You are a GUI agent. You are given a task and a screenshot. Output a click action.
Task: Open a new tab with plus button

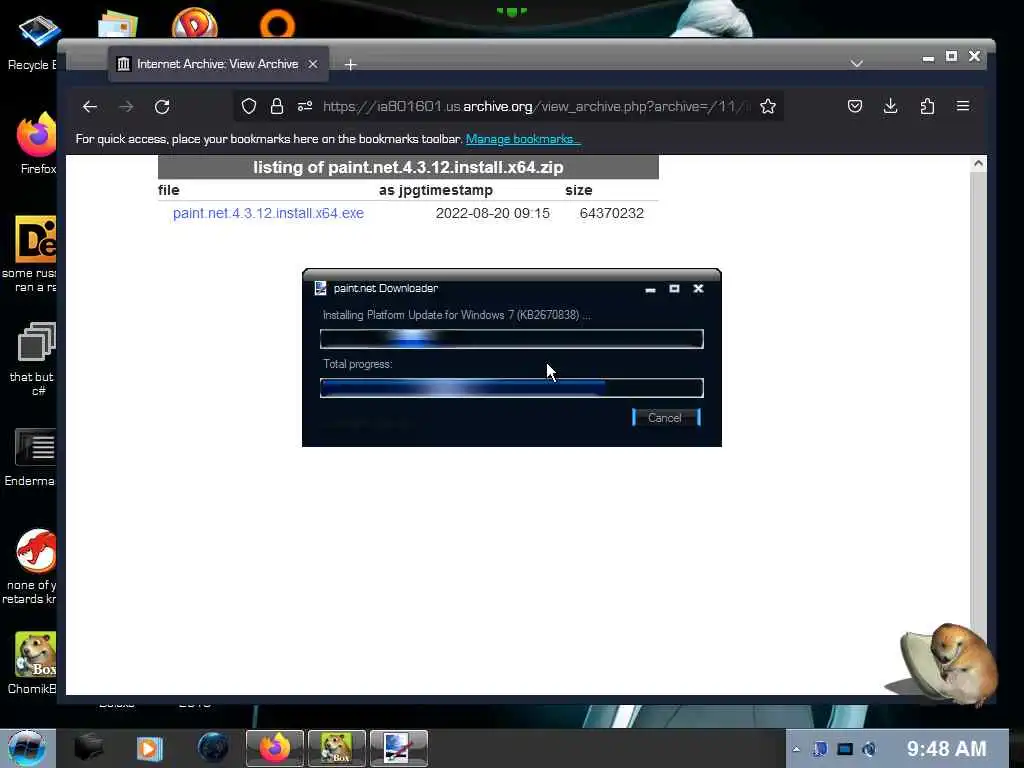(x=351, y=65)
